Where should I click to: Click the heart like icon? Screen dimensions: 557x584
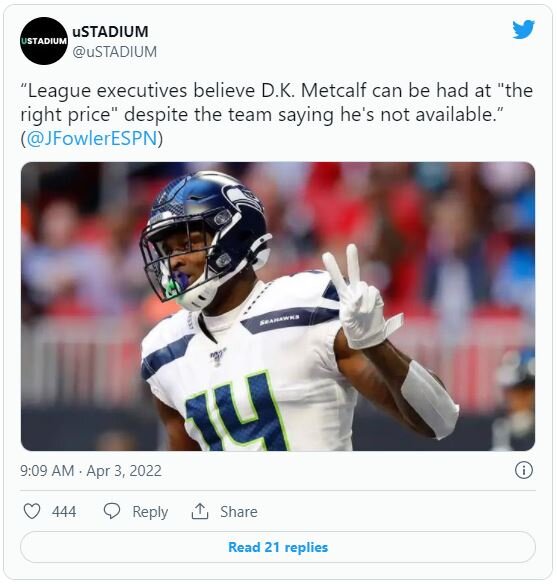pyautogui.click(x=32, y=511)
